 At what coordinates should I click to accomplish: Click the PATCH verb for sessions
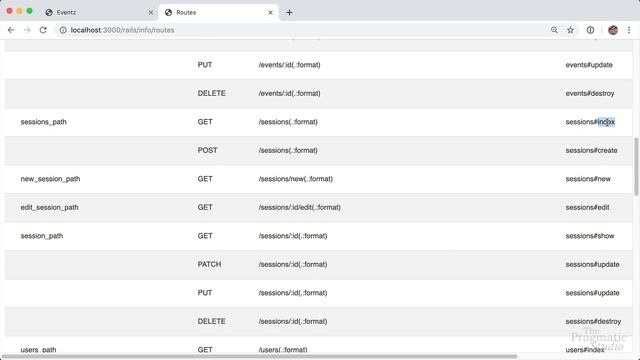pos(209,264)
